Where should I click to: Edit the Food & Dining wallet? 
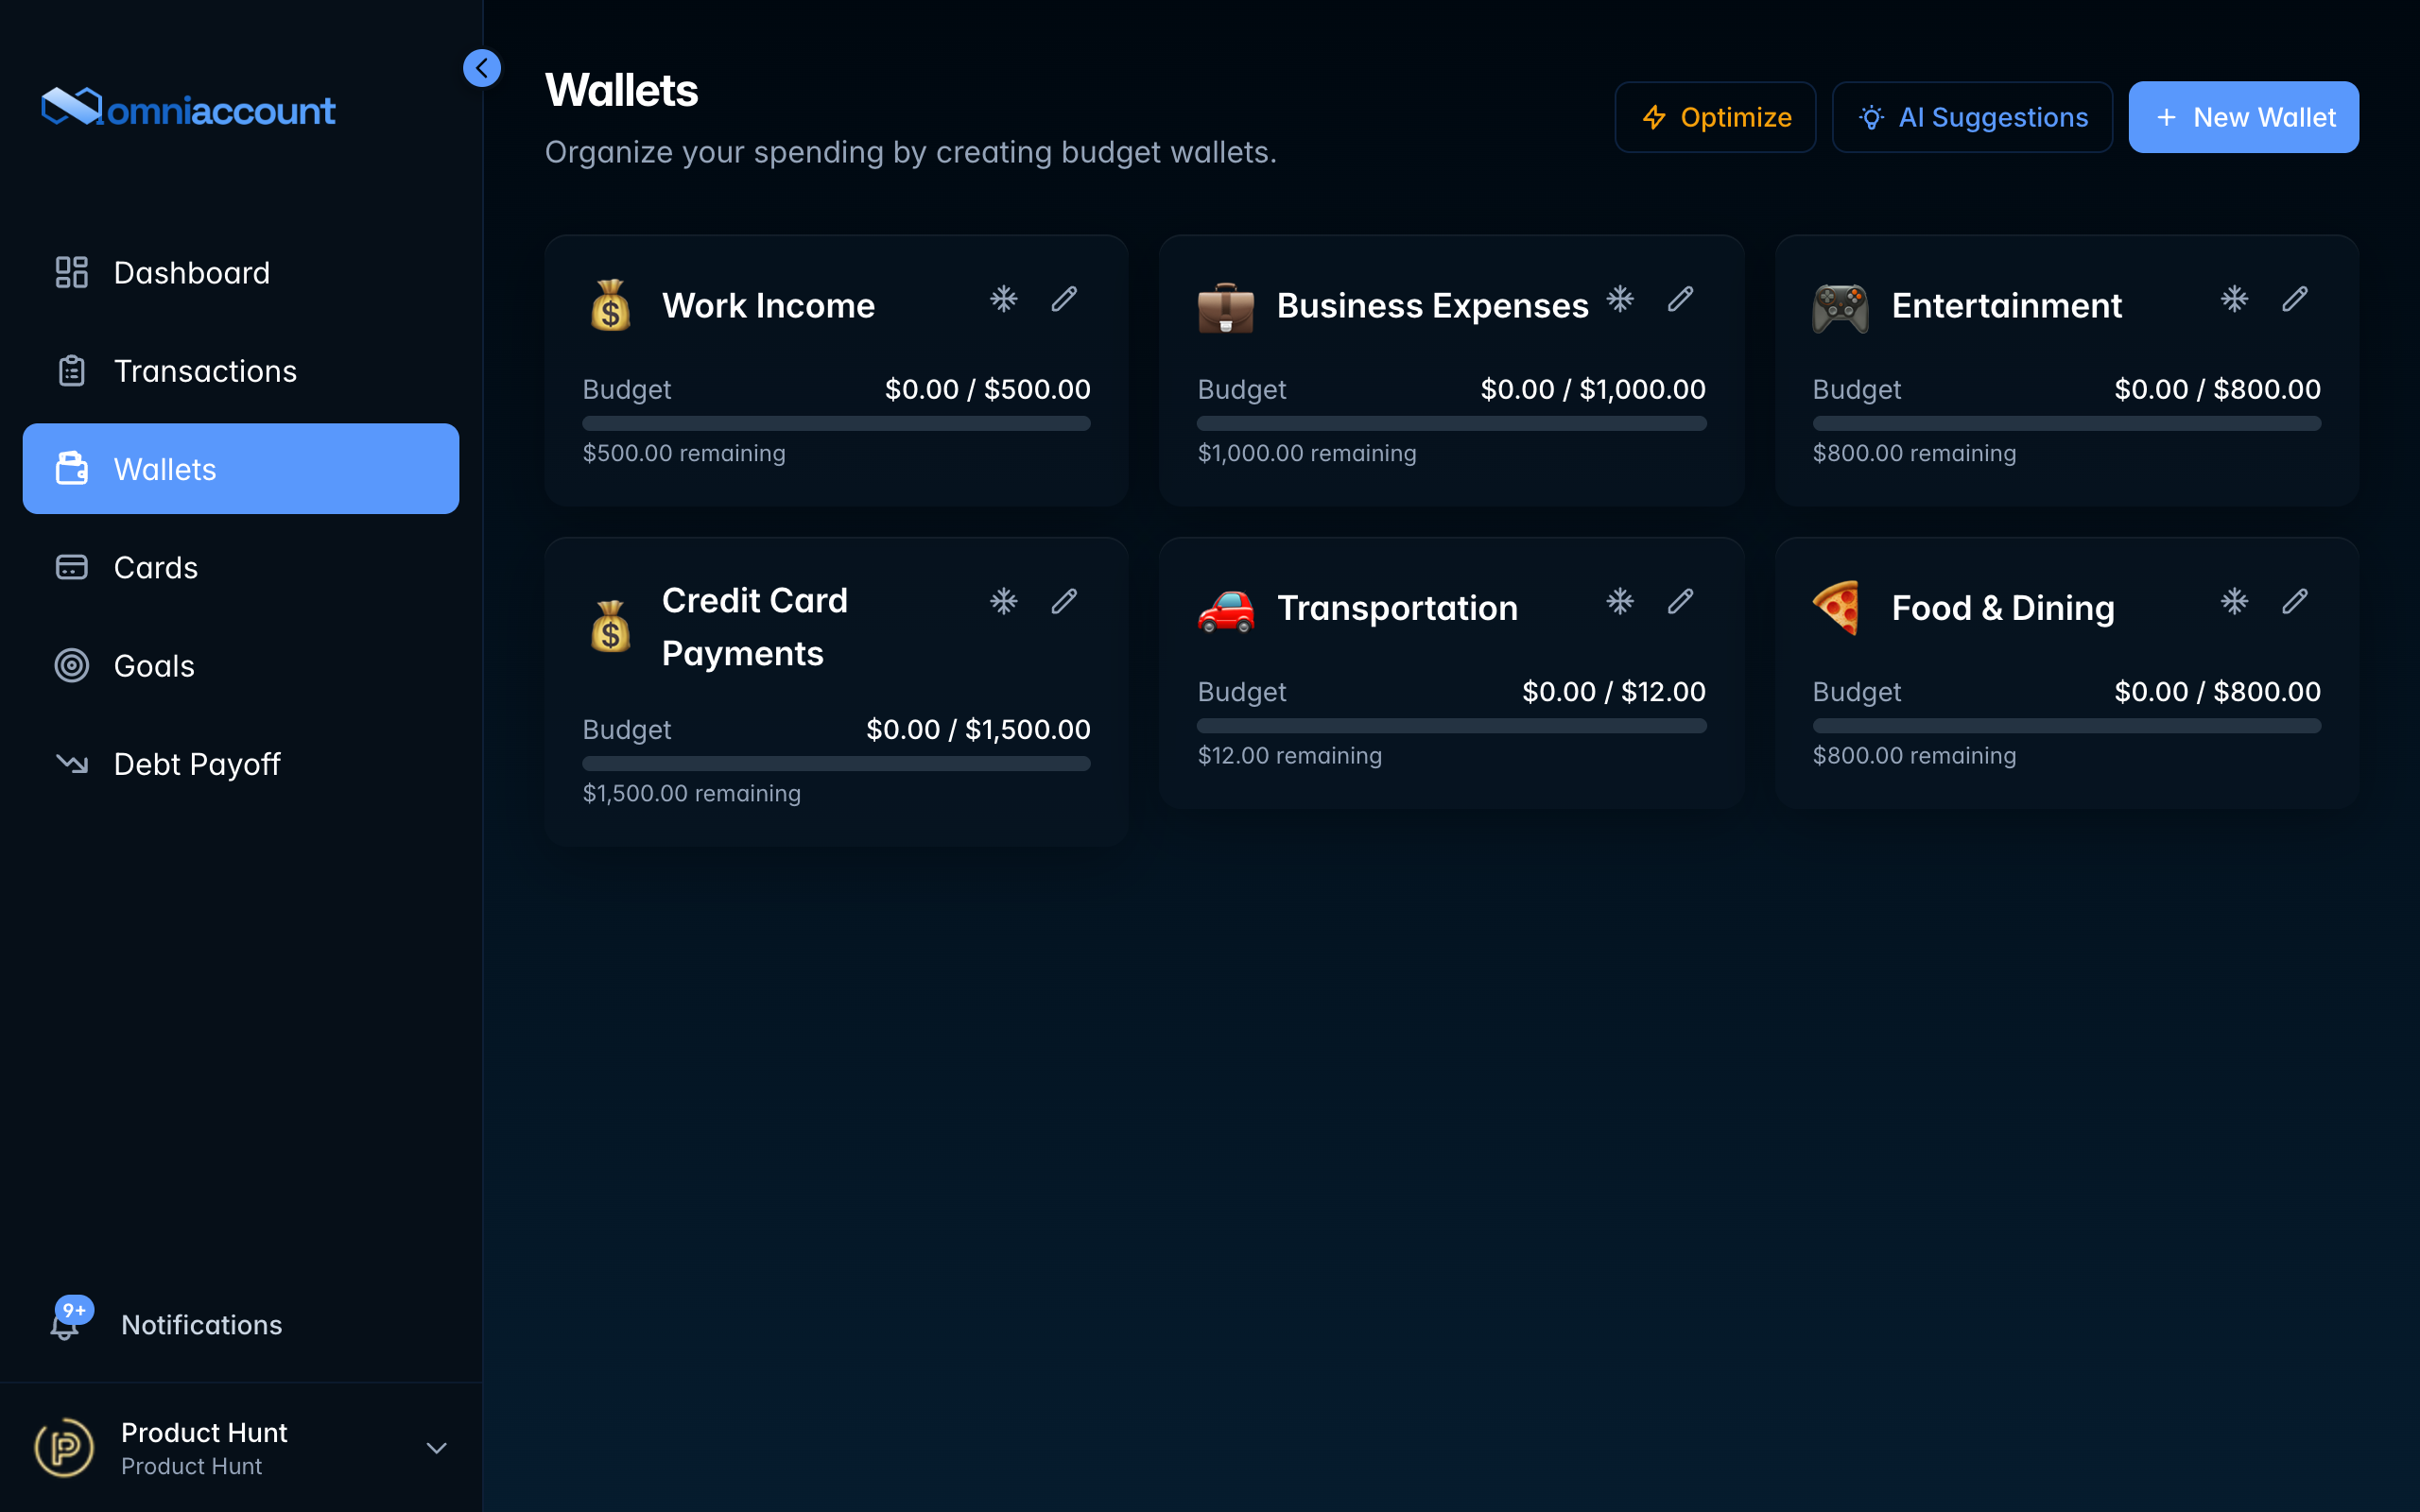pyautogui.click(x=2296, y=600)
